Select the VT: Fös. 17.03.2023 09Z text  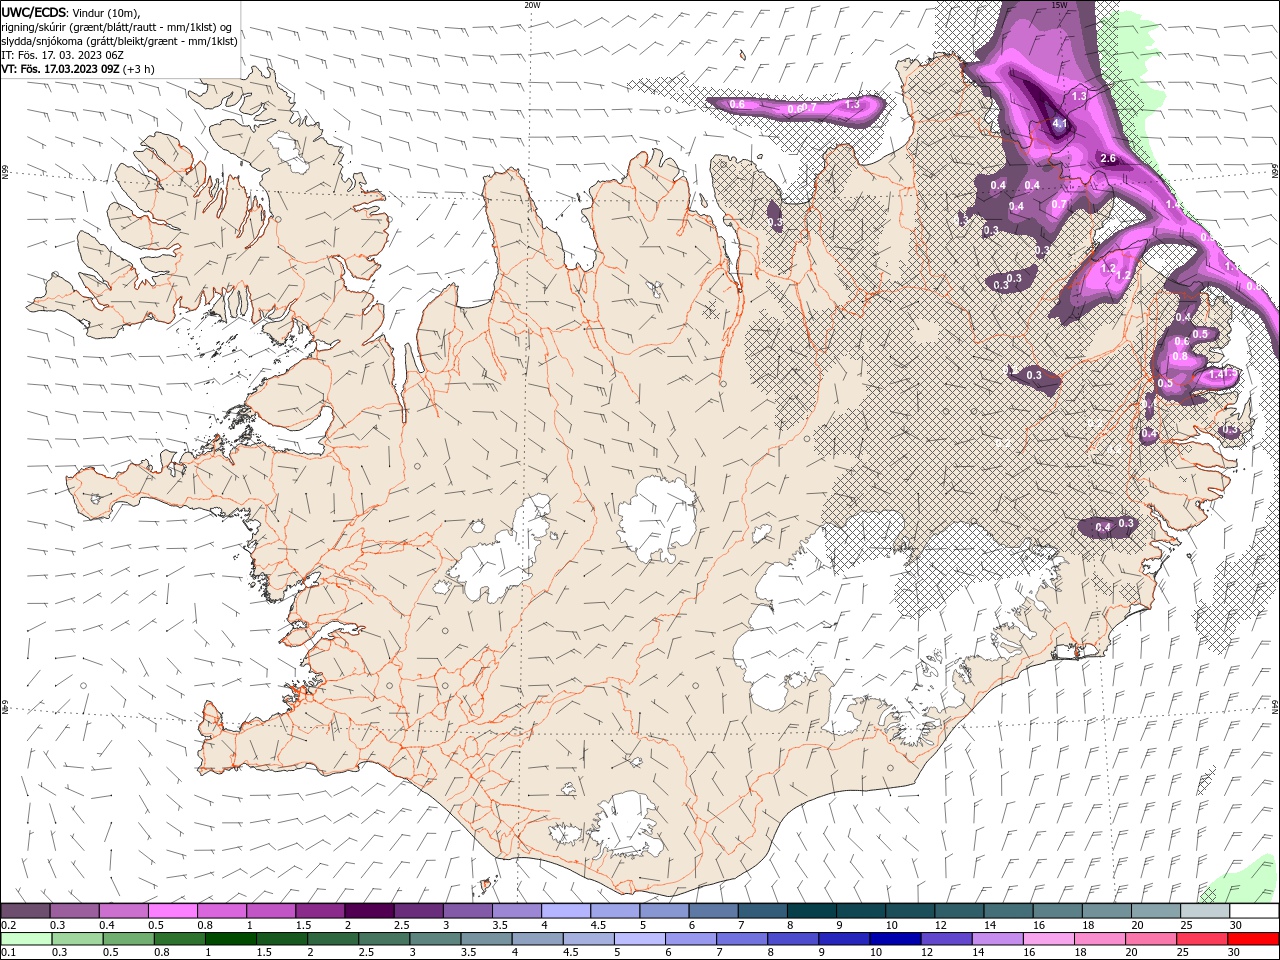(x=60, y=69)
